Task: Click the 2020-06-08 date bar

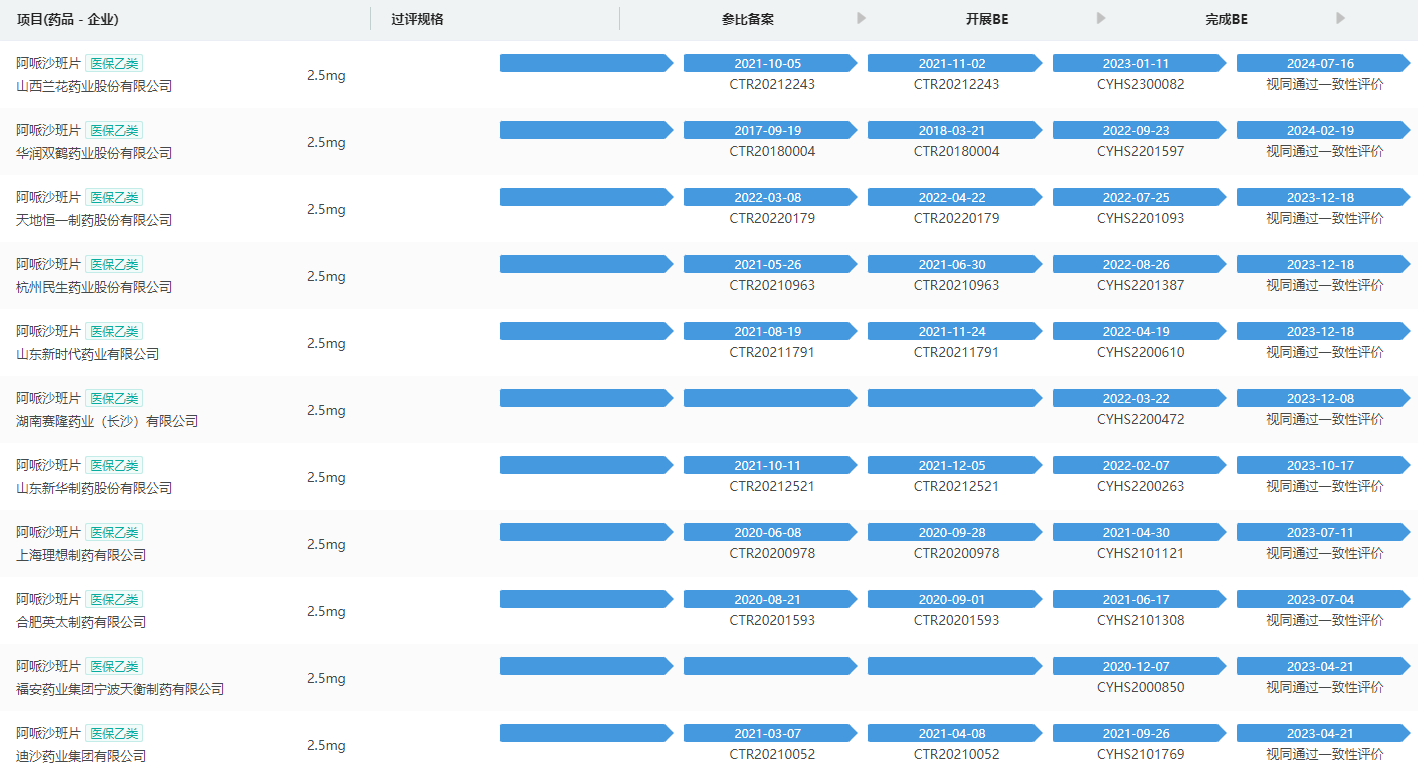Action: point(771,532)
